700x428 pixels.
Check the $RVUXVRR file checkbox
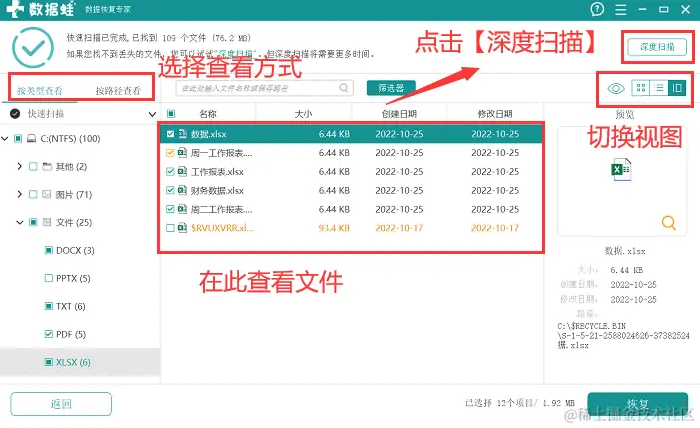tap(170, 228)
